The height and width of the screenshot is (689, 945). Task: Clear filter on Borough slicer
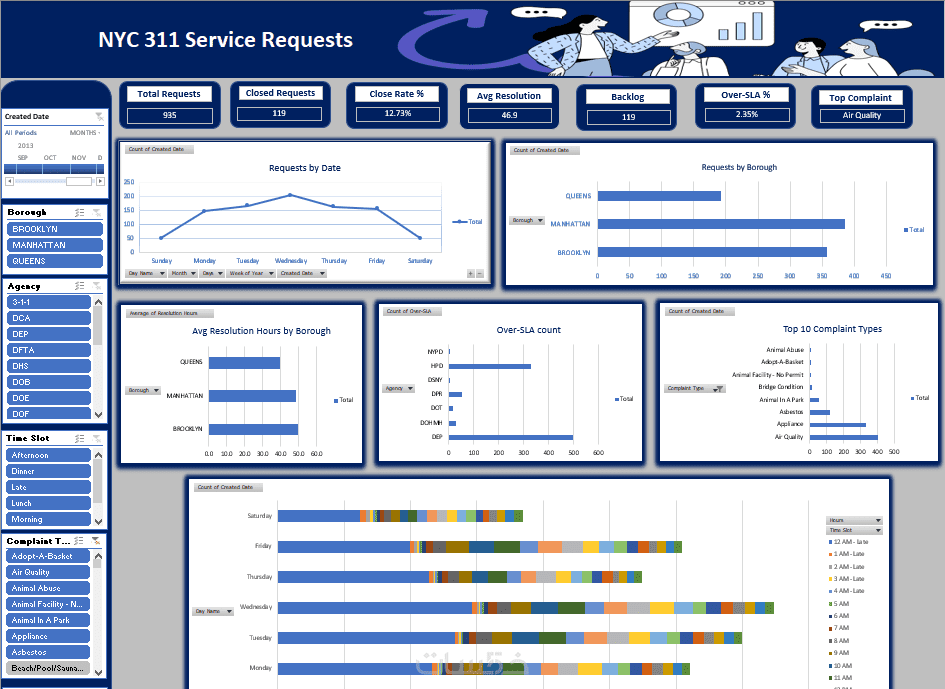pyautogui.click(x=96, y=212)
